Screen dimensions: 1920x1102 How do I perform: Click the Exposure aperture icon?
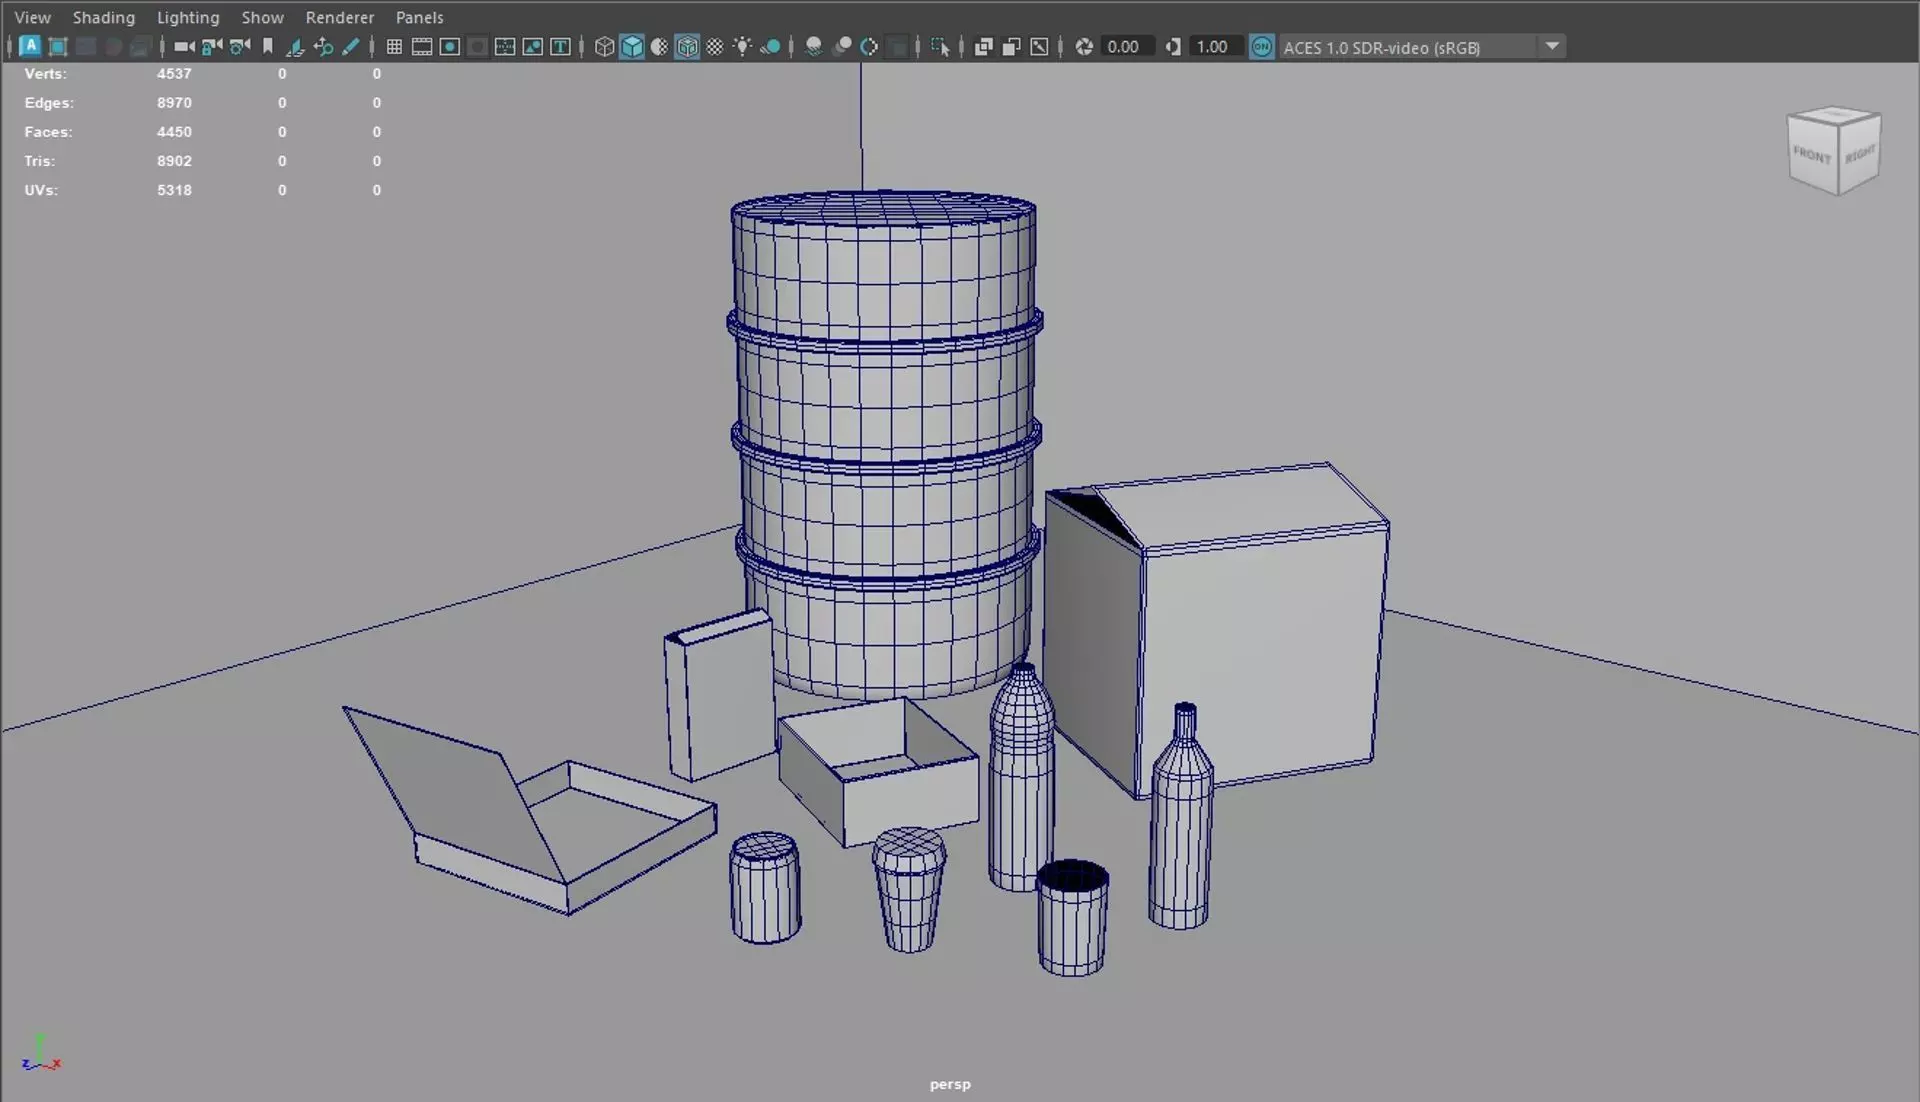pos(1084,46)
